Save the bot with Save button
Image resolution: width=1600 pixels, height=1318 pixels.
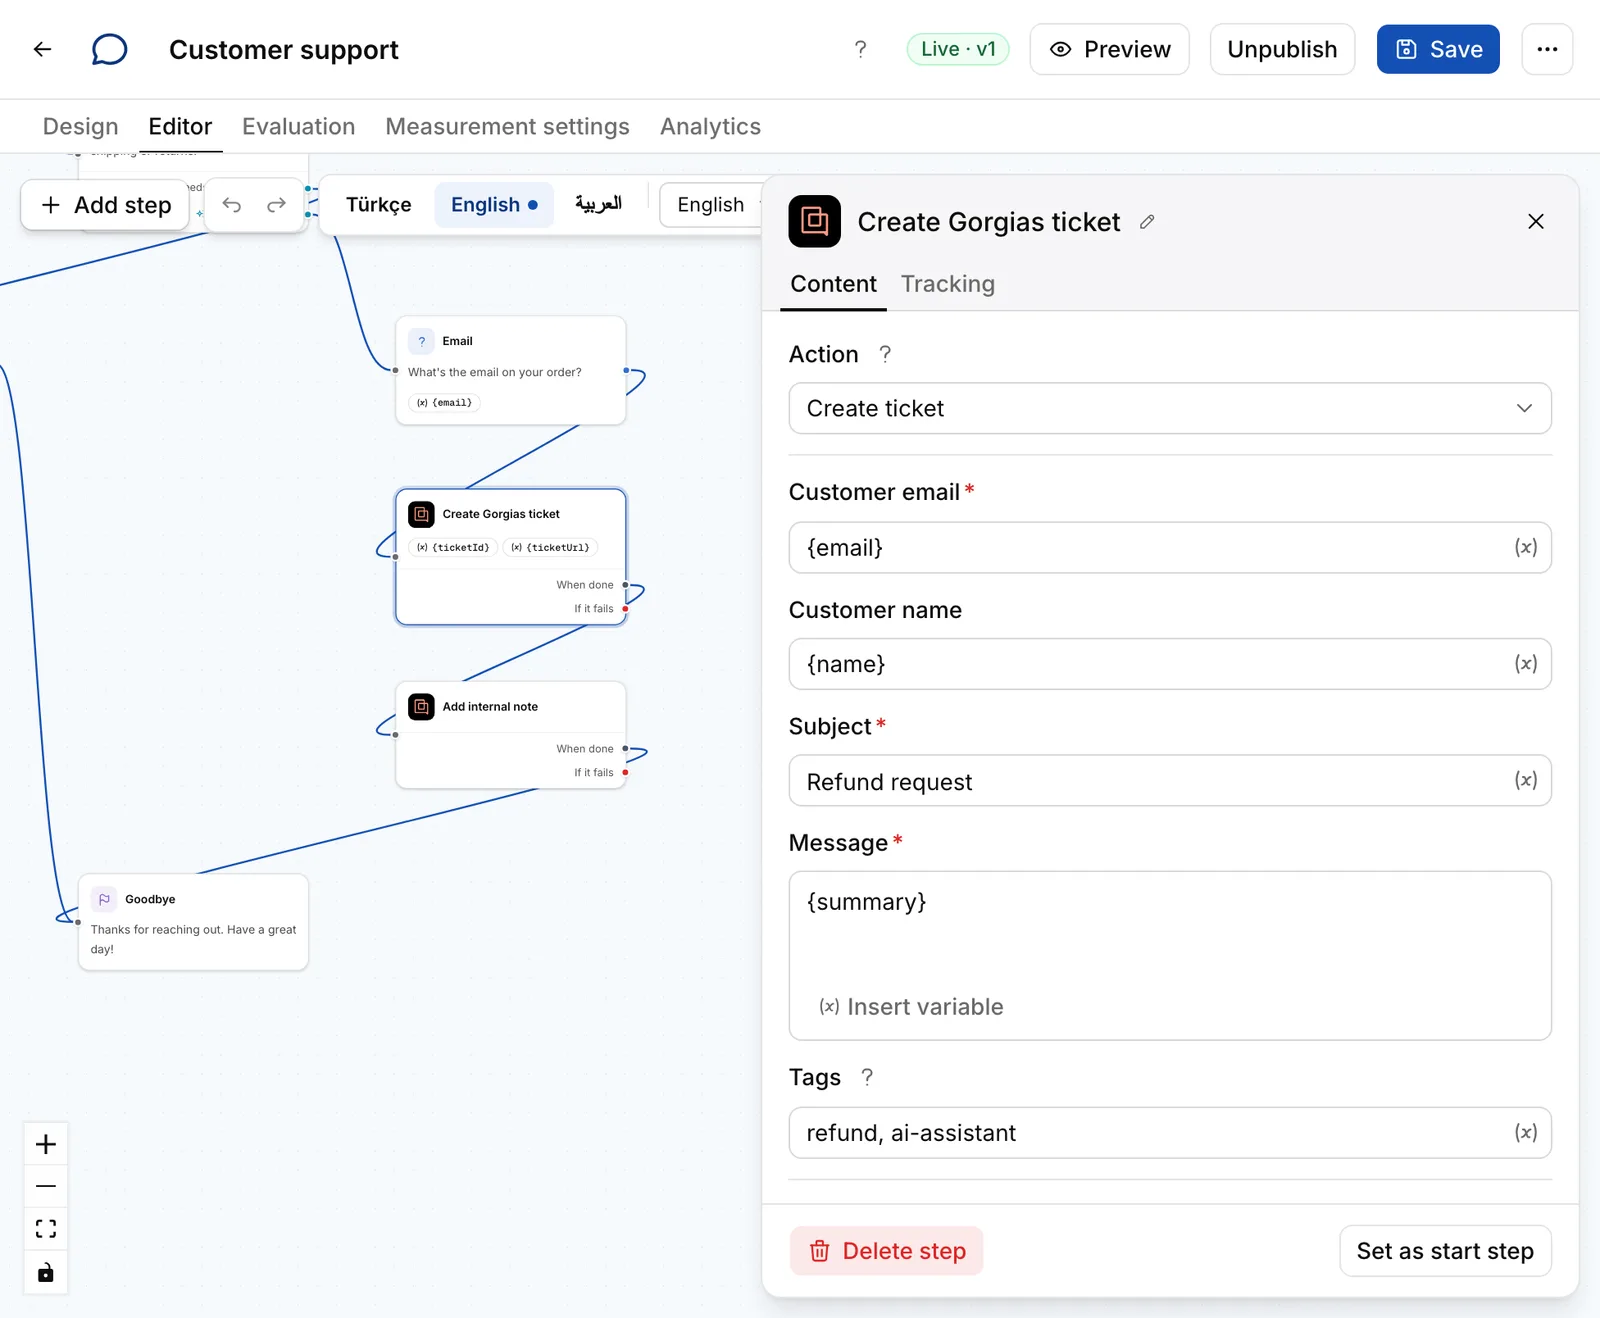pyautogui.click(x=1438, y=49)
